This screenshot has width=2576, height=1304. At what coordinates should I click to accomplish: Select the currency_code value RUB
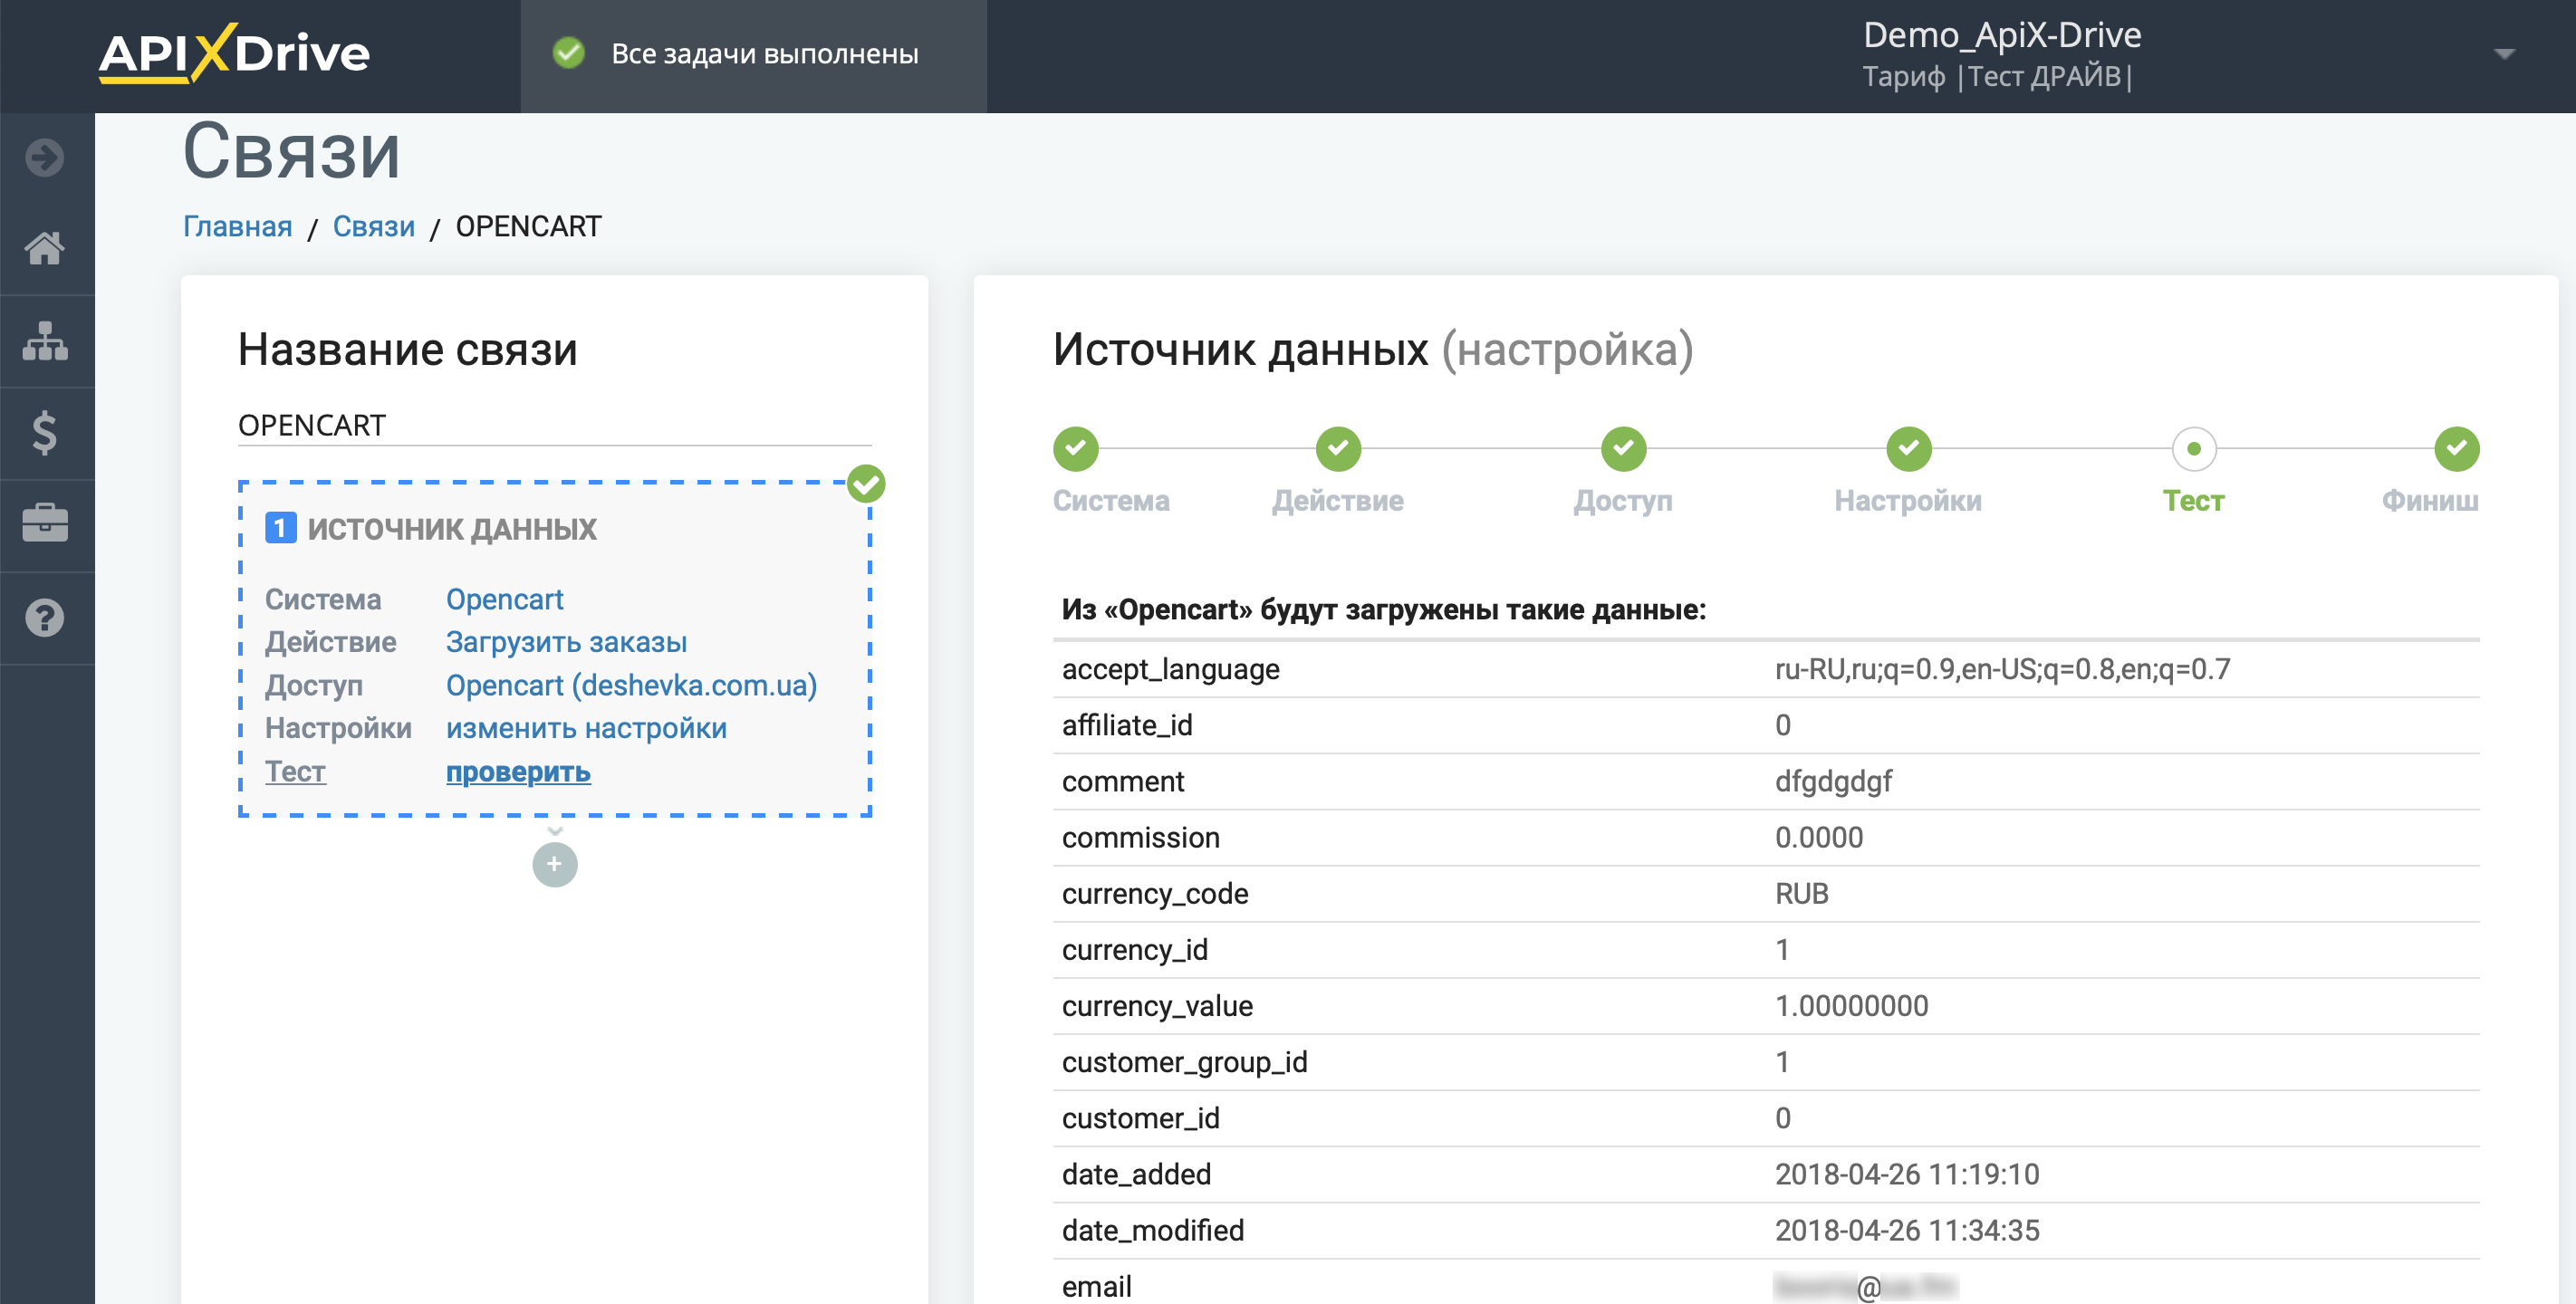tap(1802, 893)
